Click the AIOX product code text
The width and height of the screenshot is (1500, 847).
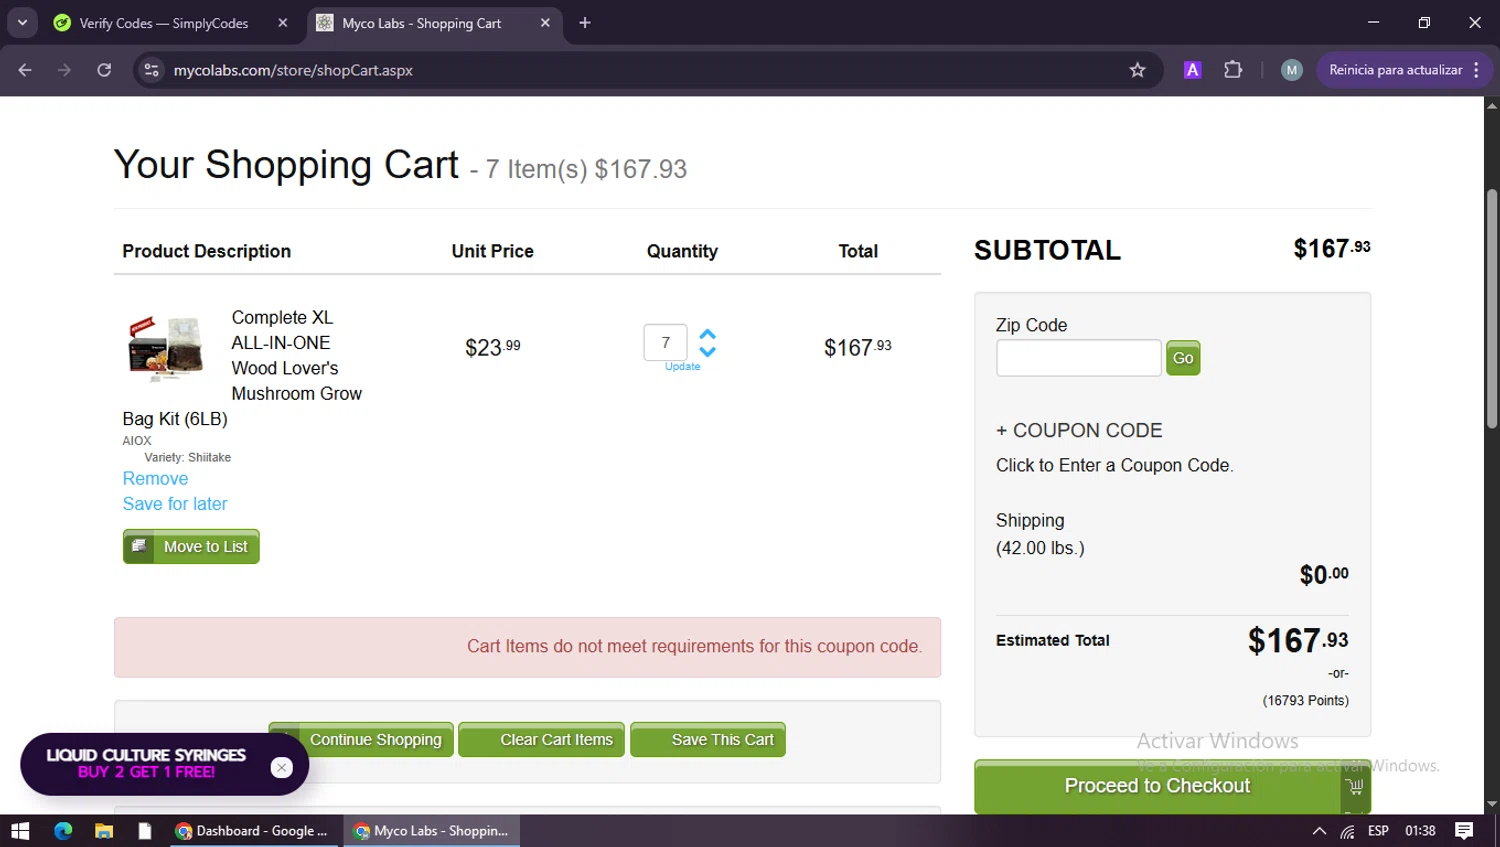pos(137,440)
